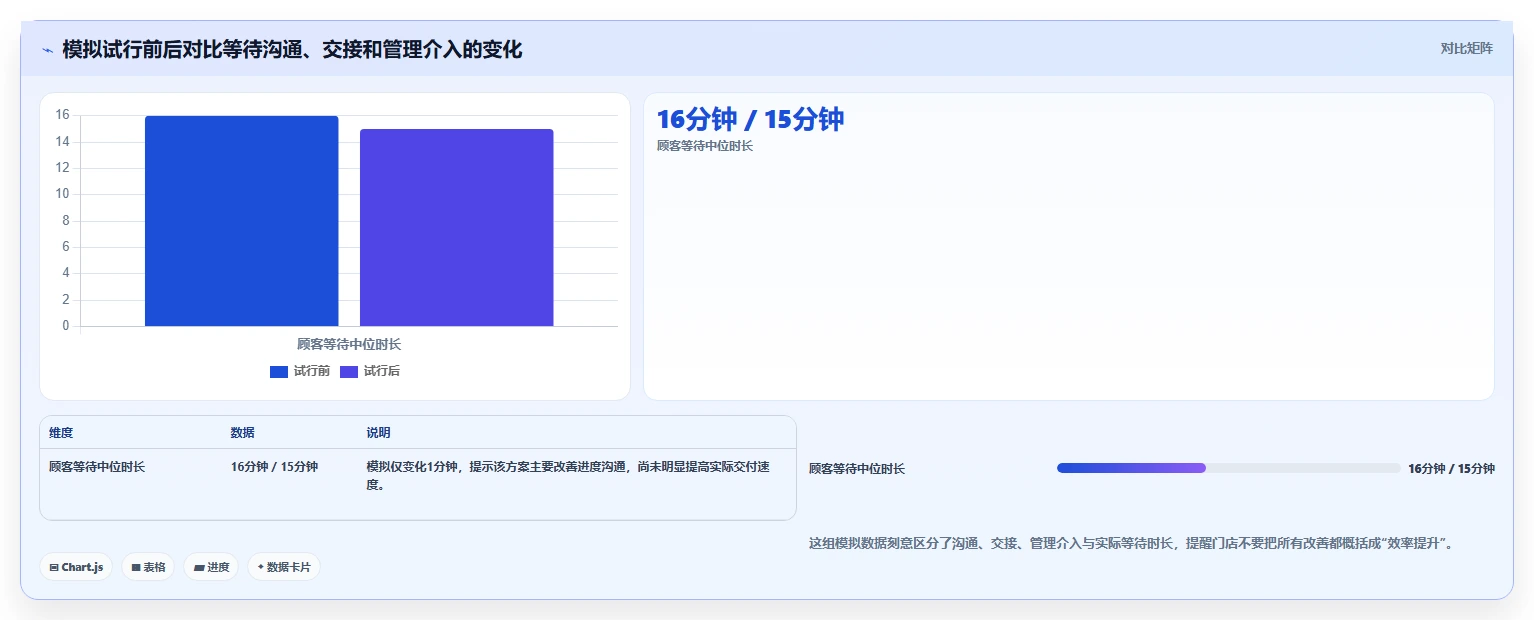Click the 16分钟 / 15分钟 value beside progress bar
Screen dimensions: 1534x620
point(1451,469)
